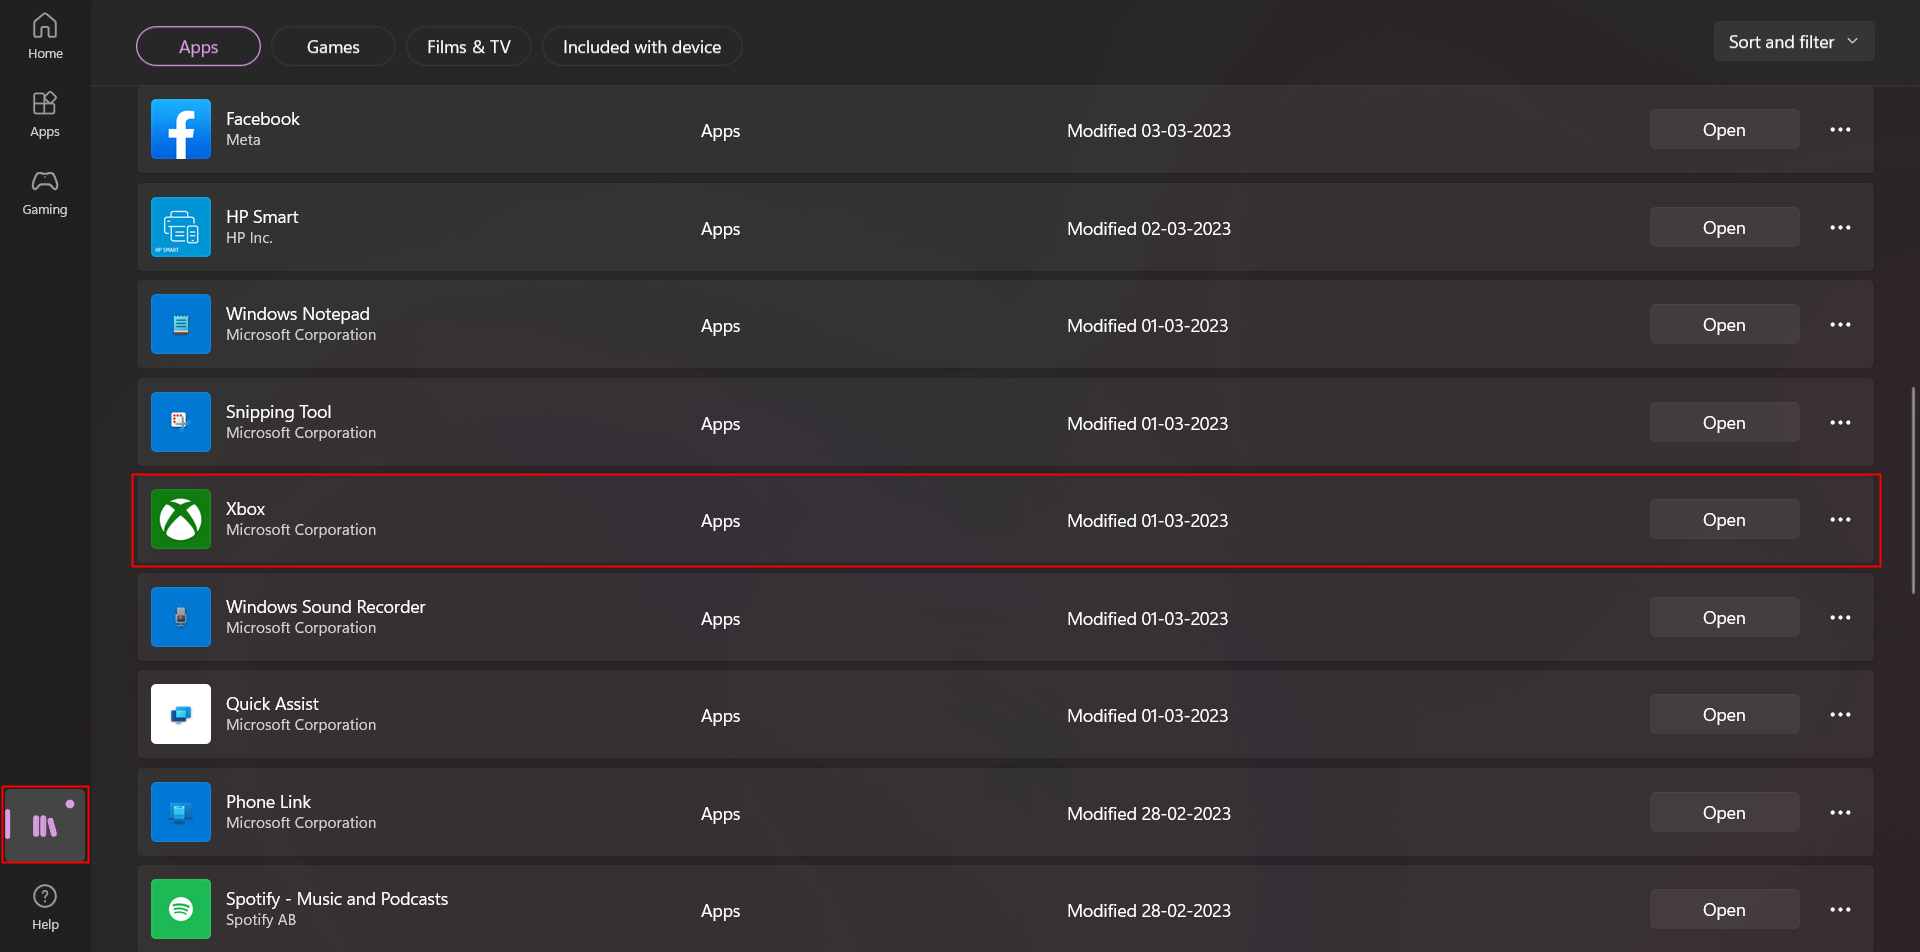Click the Facebook app icon

coord(181,129)
